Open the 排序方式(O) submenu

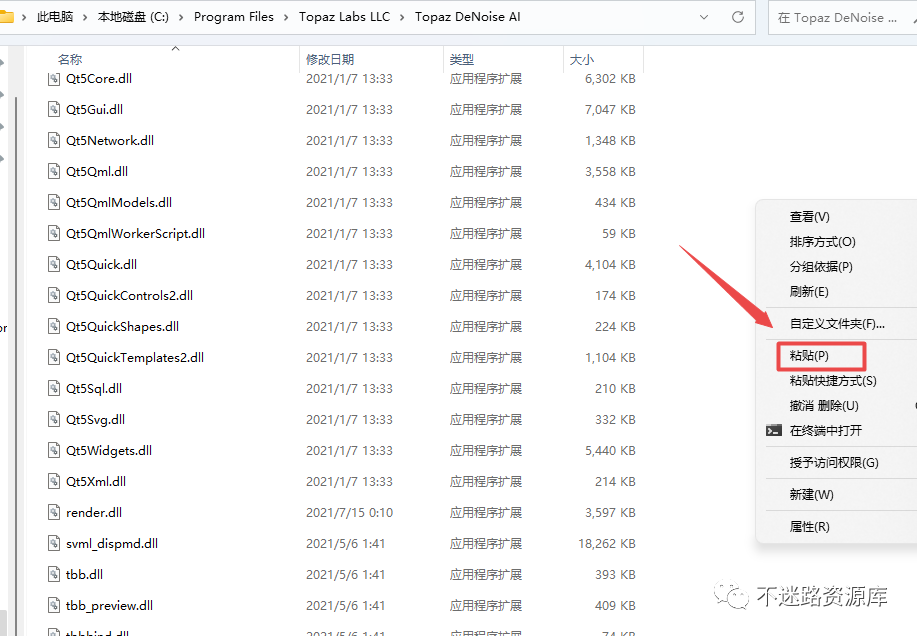tap(822, 242)
